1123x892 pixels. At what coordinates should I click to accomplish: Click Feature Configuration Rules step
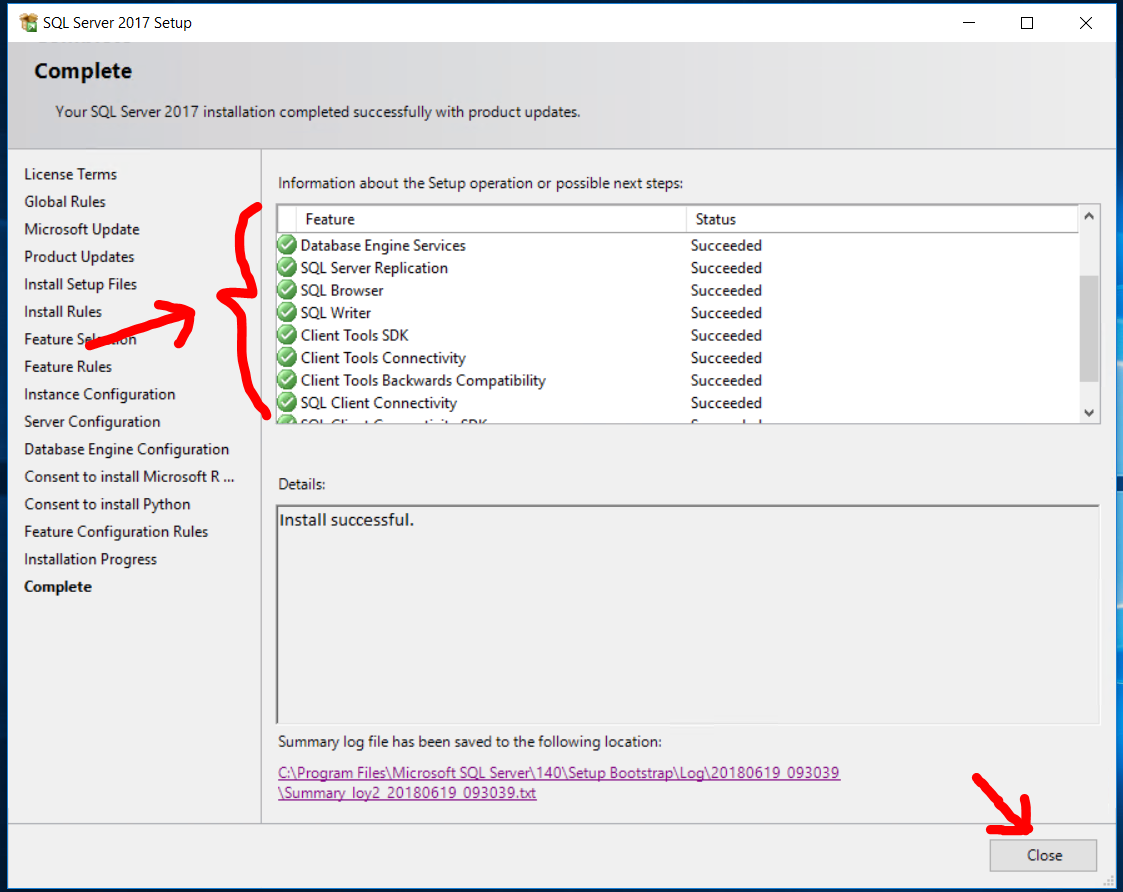[116, 532]
